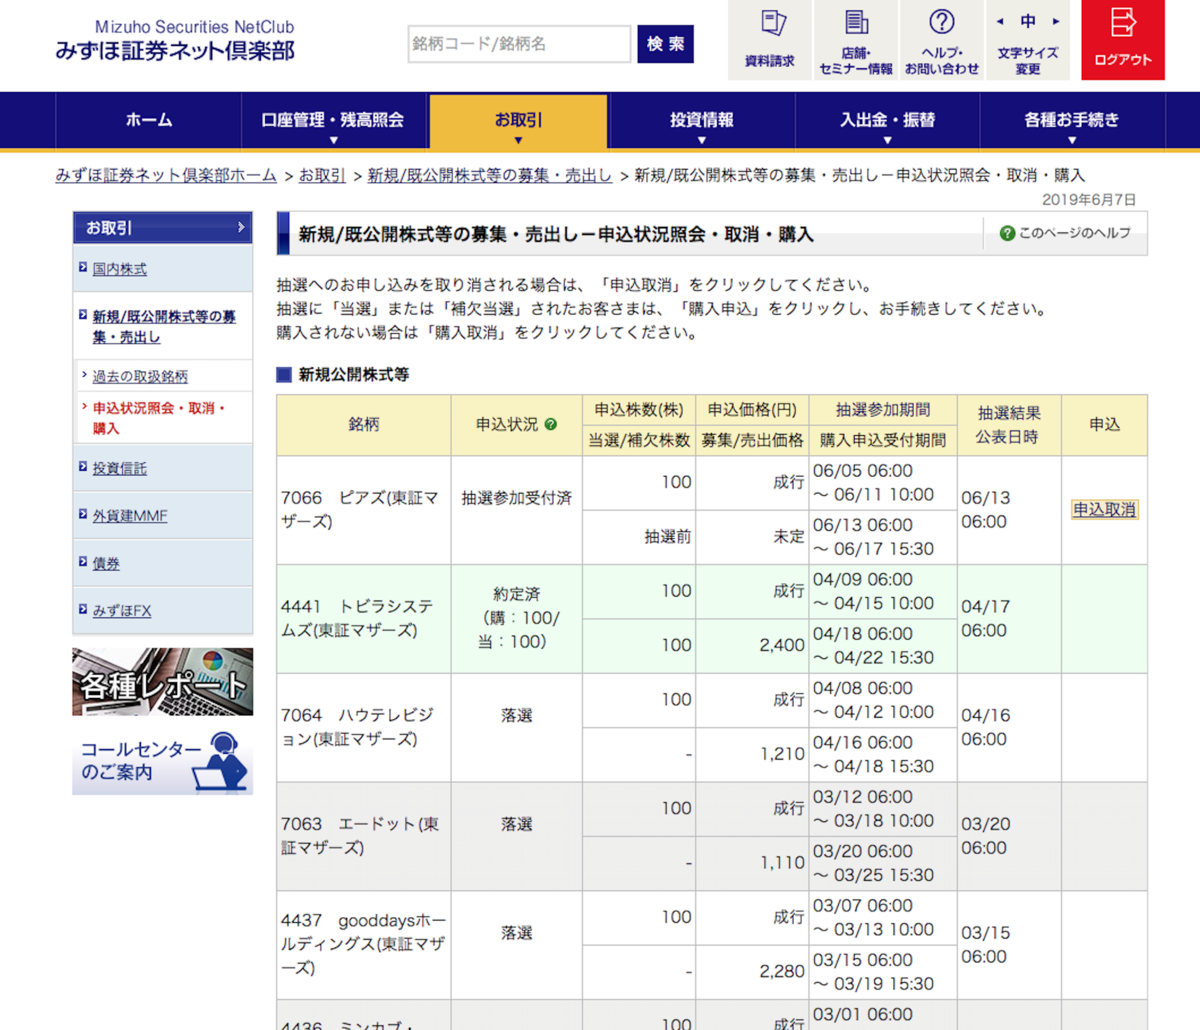This screenshot has height=1030, width=1200.
Task: Open the 入出金・振替 navigation menu
Action: [887, 121]
